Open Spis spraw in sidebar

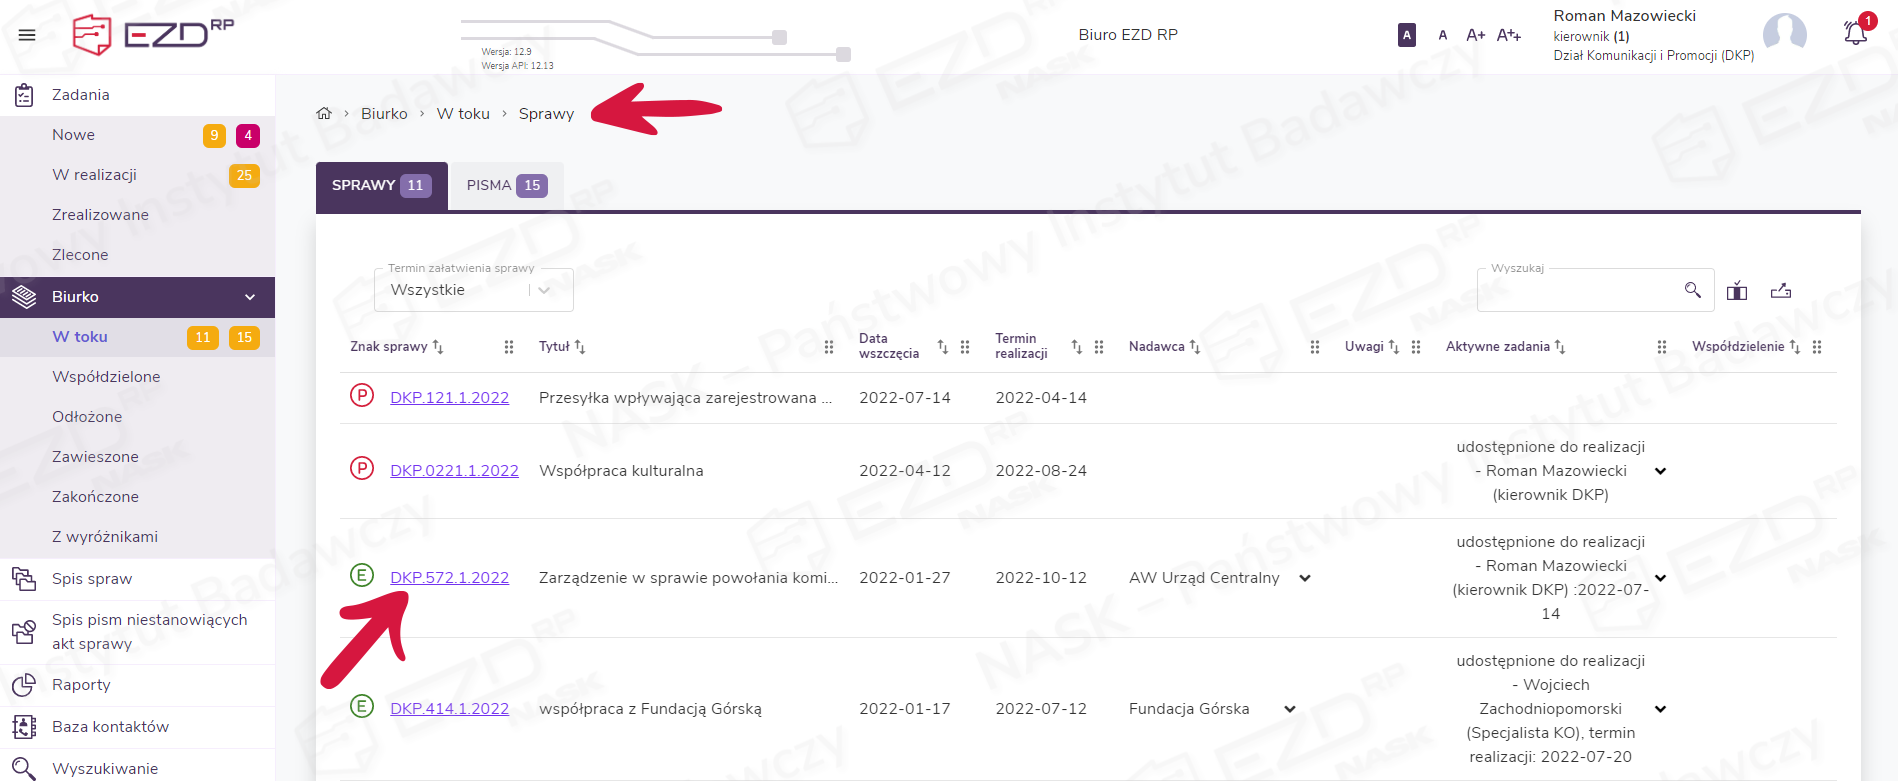pos(92,579)
